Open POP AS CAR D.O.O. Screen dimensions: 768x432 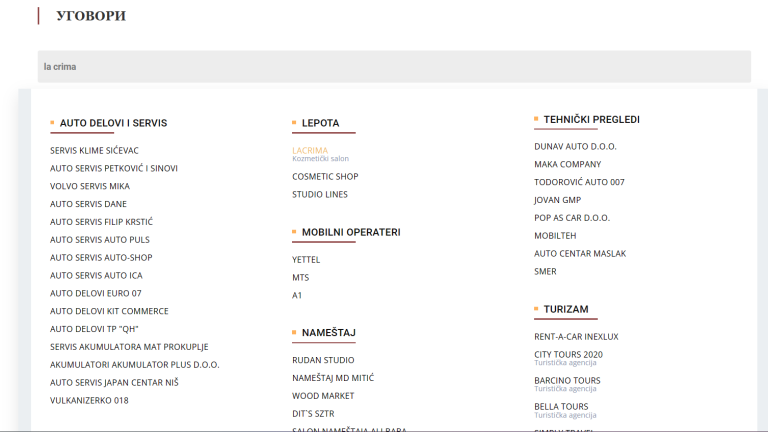point(572,218)
